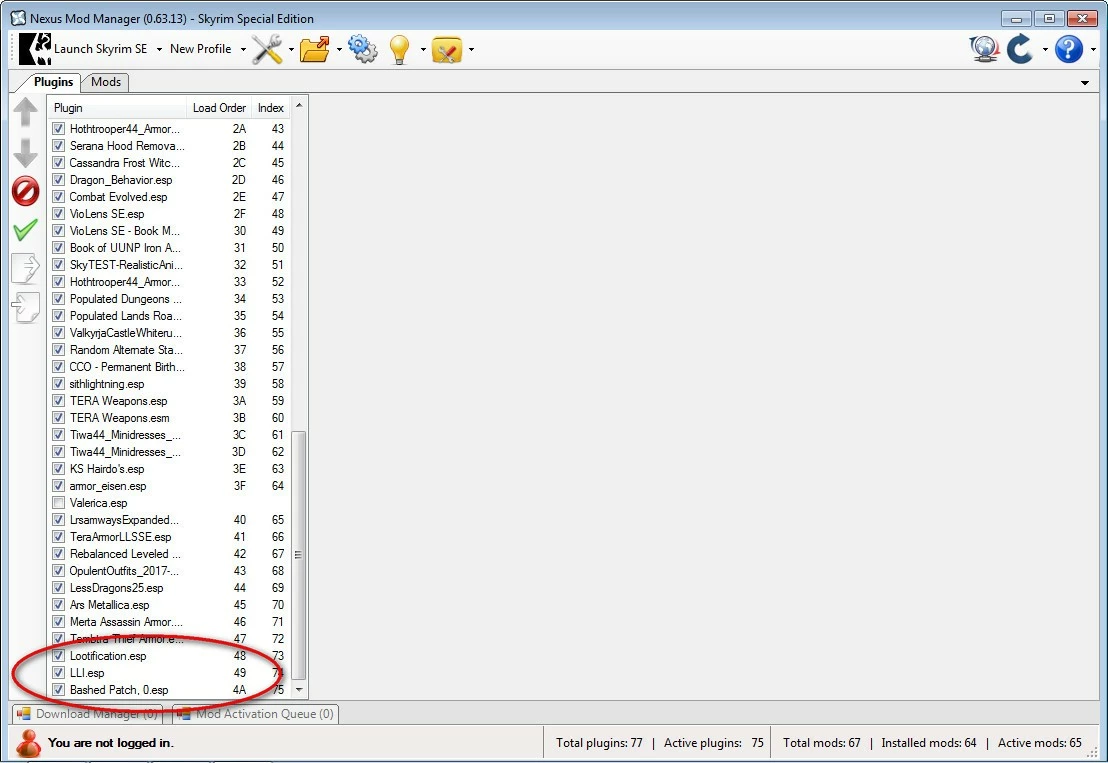Viewport: 1108px width, 763px height.
Task: Select the VioLens SE.esp plugin name
Action: 107,214
